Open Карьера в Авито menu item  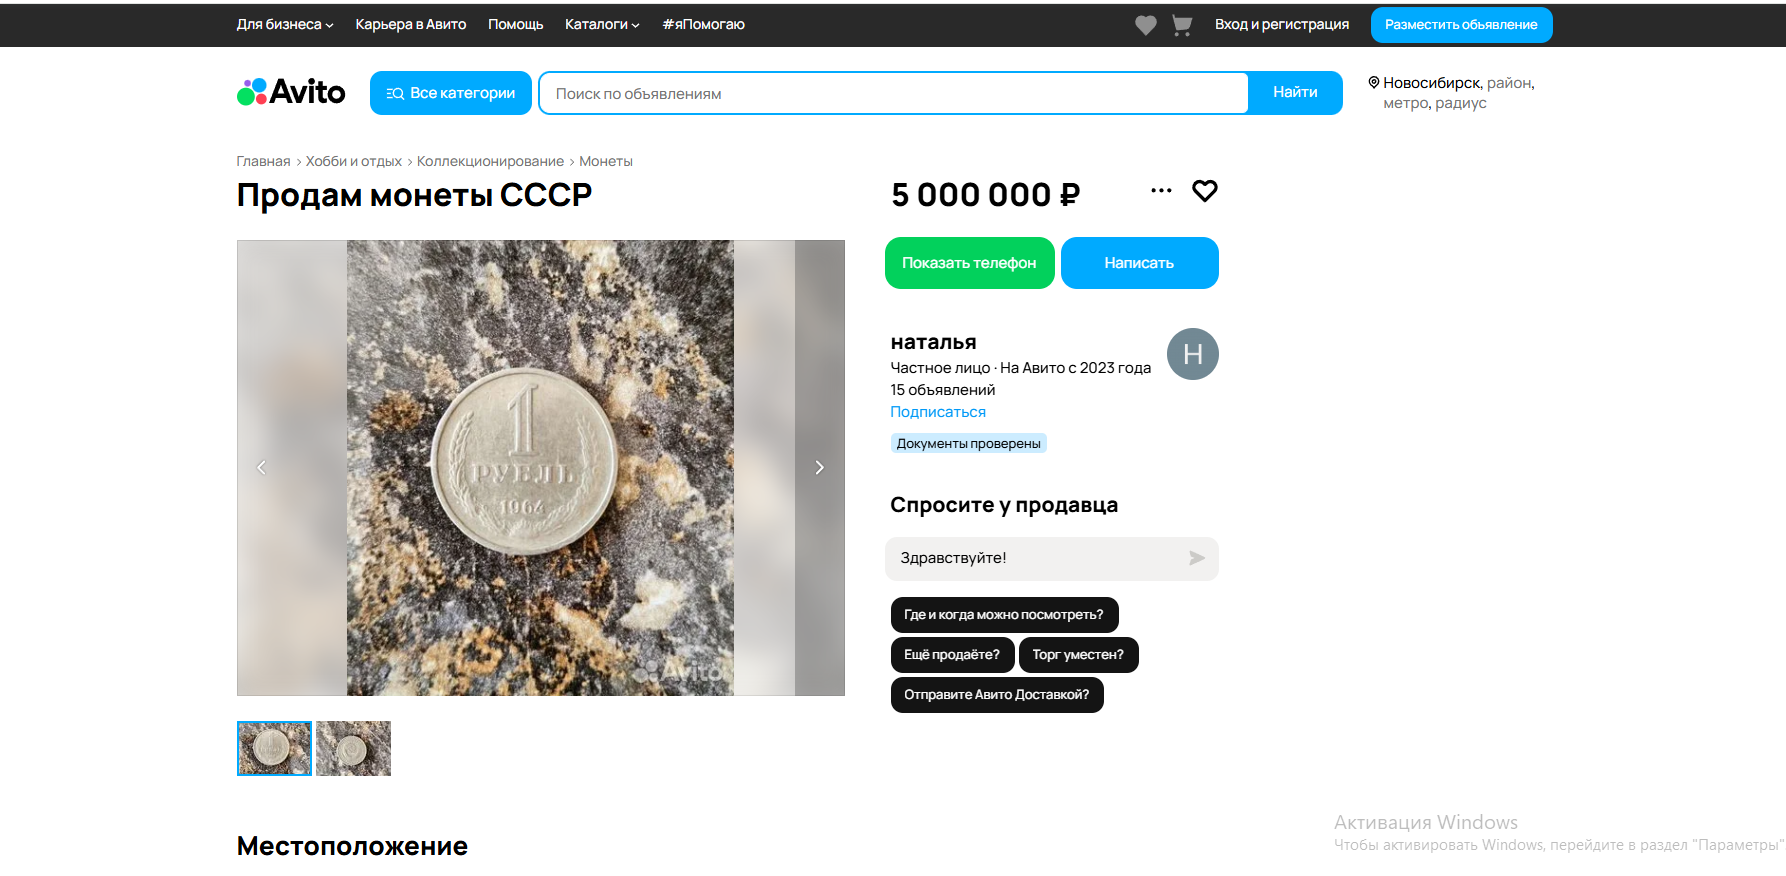(411, 25)
